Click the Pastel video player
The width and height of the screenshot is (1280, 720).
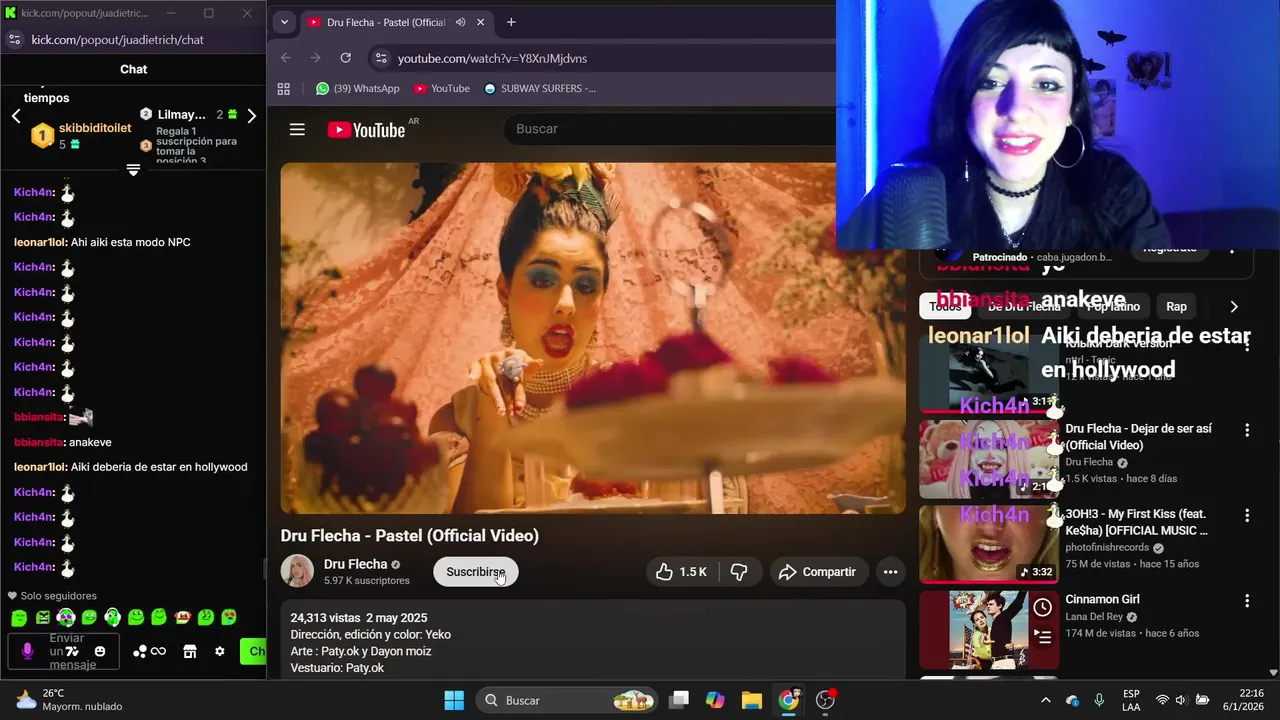pyautogui.click(x=593, y=338)
